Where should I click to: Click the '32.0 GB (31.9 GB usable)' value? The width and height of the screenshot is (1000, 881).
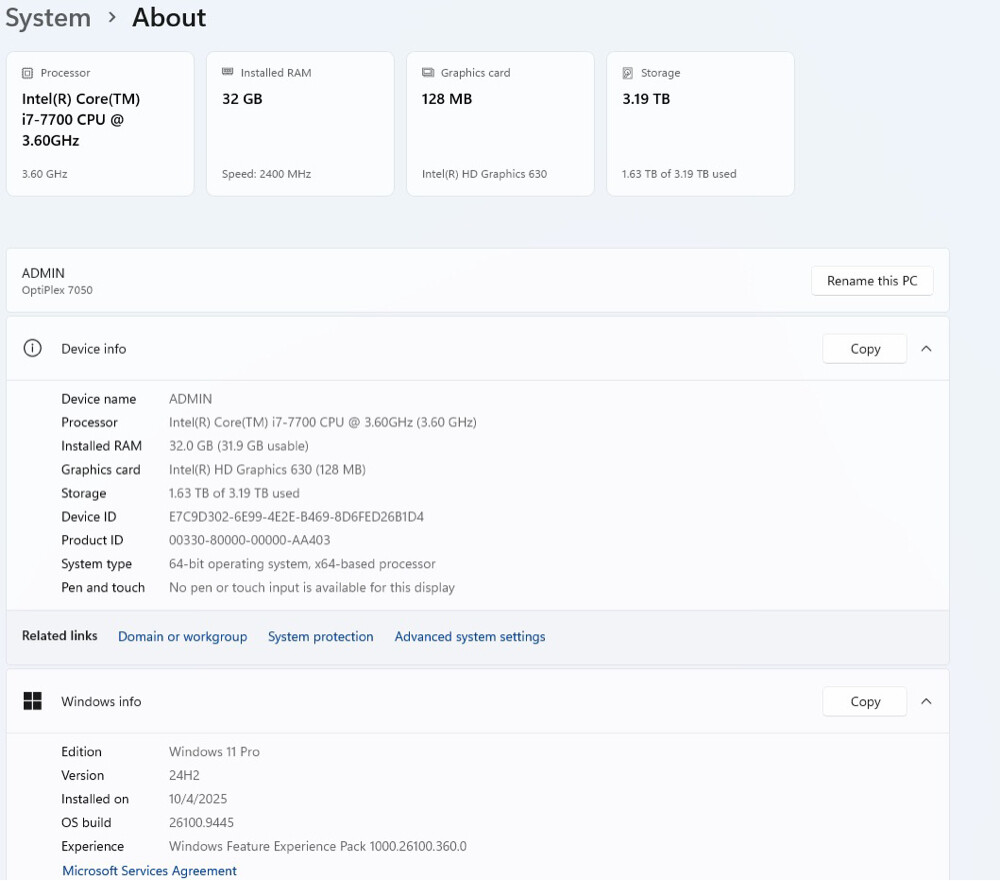click(239, 446)
